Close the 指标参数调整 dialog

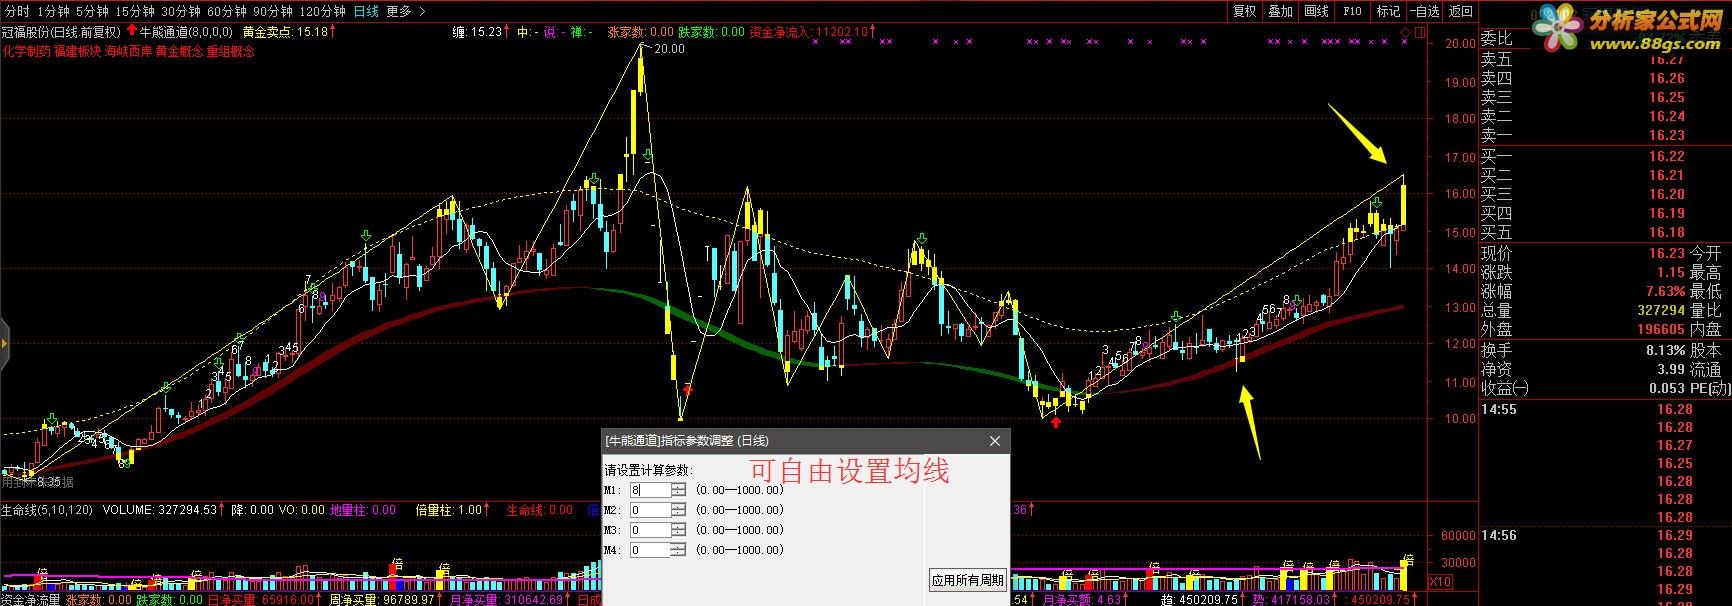994,441
